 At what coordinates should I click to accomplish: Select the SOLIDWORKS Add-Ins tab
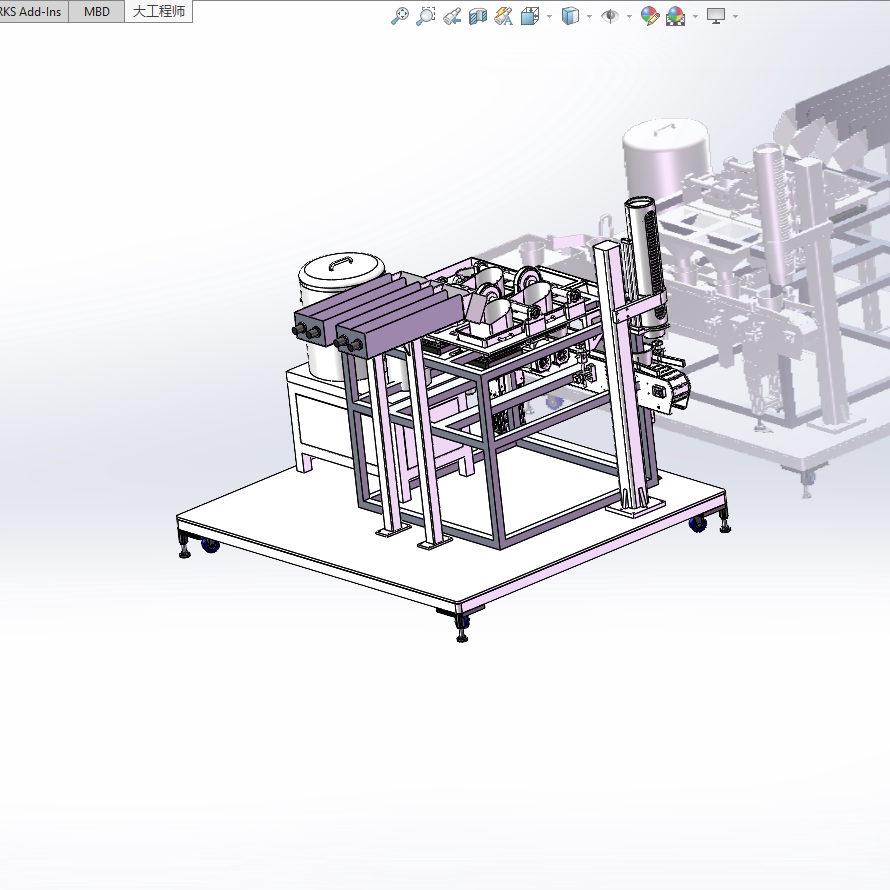click(x=31, y=11)
